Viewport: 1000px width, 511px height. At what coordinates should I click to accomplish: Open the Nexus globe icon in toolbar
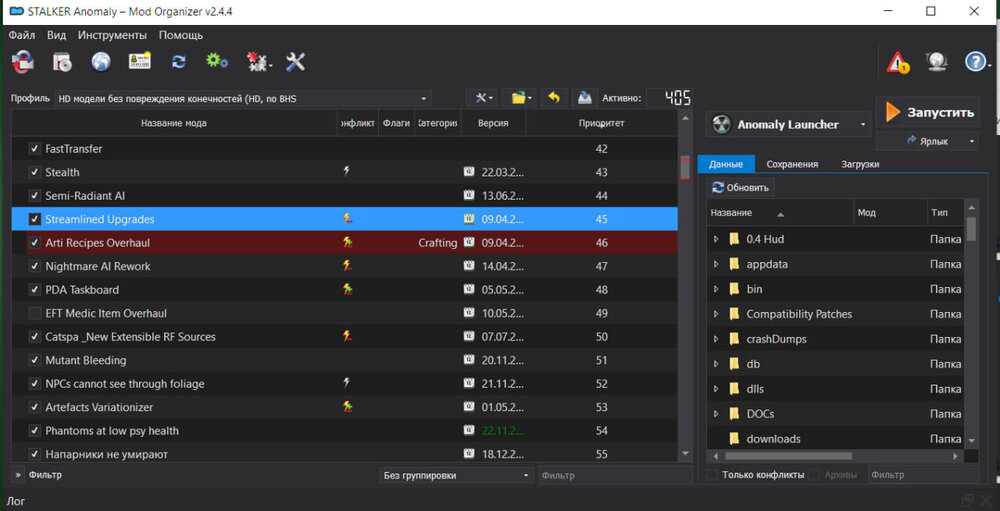click(100, 62)
